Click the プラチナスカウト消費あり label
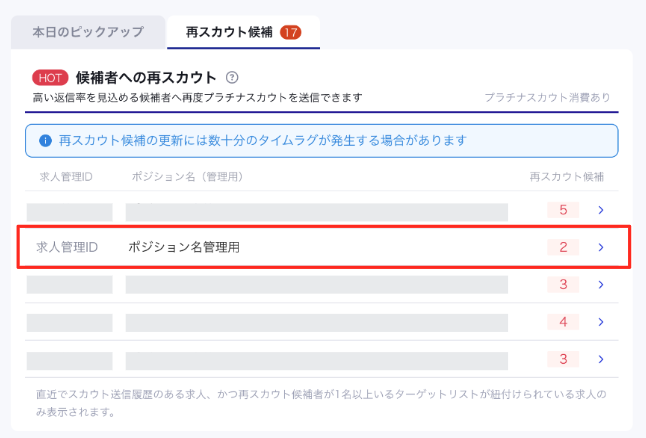This screenshot has height=438, width=646. (546, 98)
